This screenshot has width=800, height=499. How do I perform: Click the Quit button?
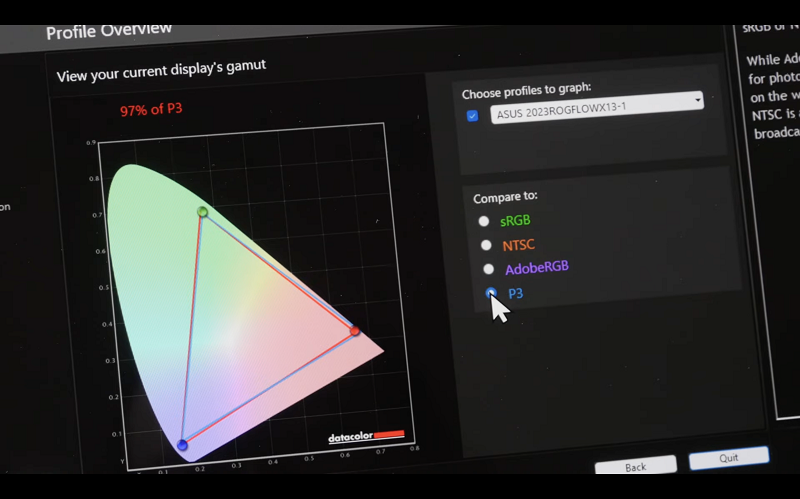click(729, 458)
